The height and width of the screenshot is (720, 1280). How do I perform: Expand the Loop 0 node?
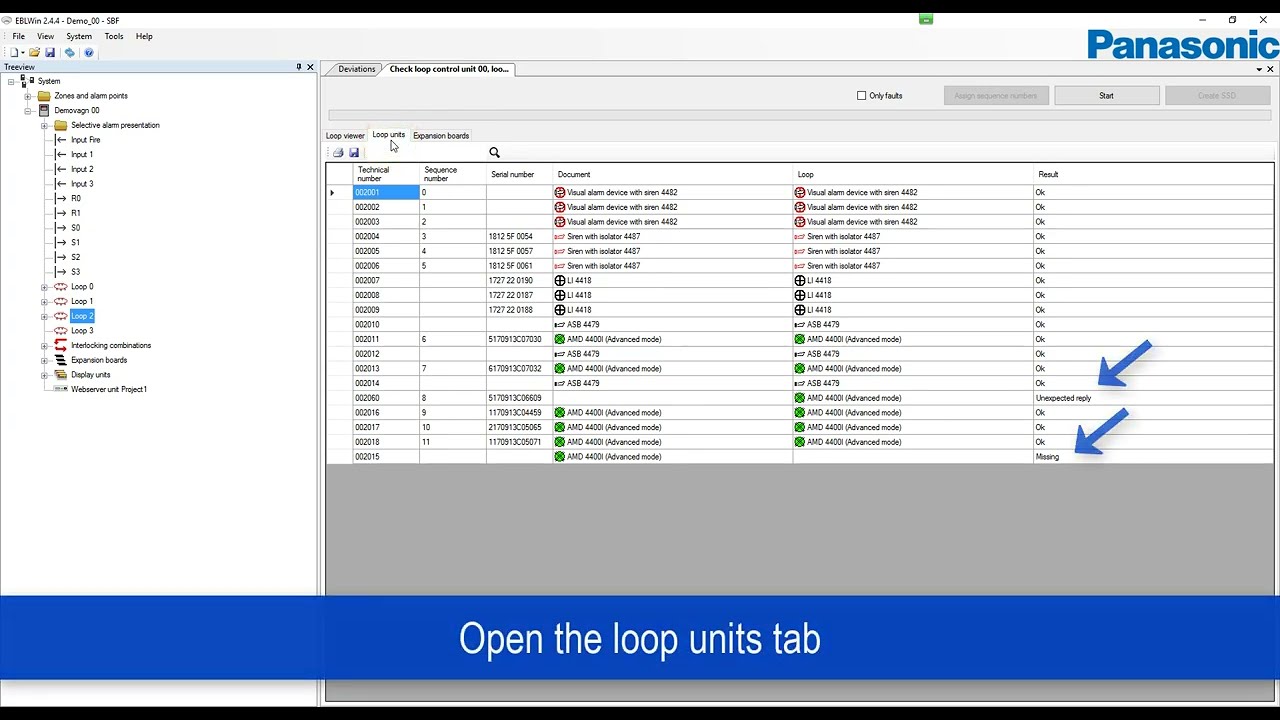tap(44, 287)
